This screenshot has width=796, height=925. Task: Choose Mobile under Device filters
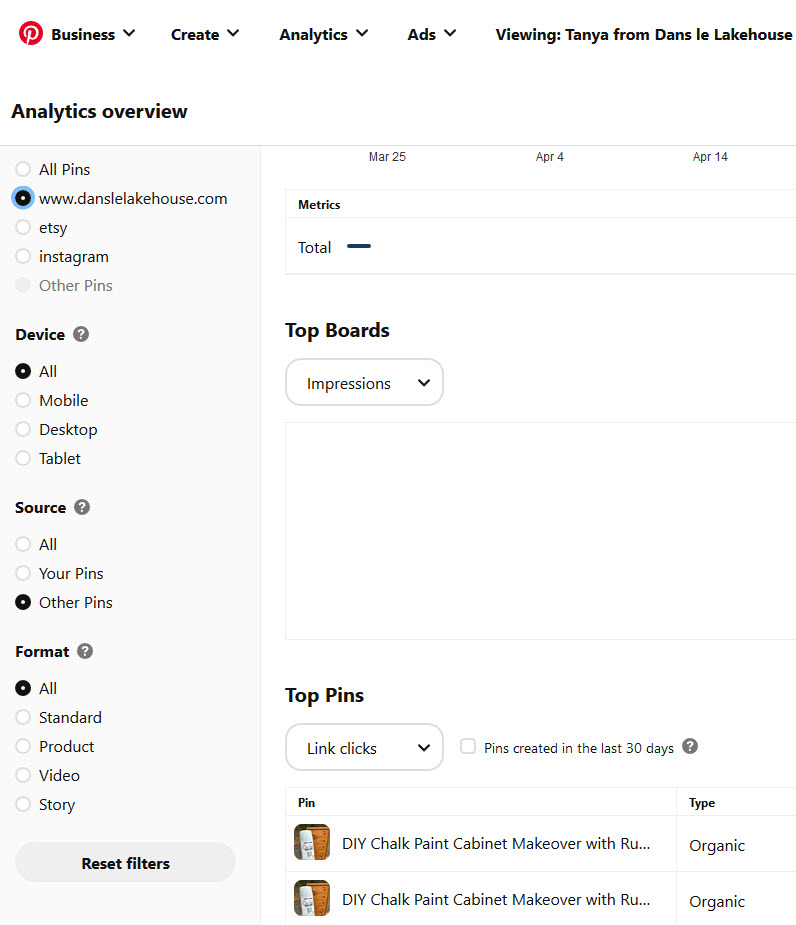tap(22, 400)
